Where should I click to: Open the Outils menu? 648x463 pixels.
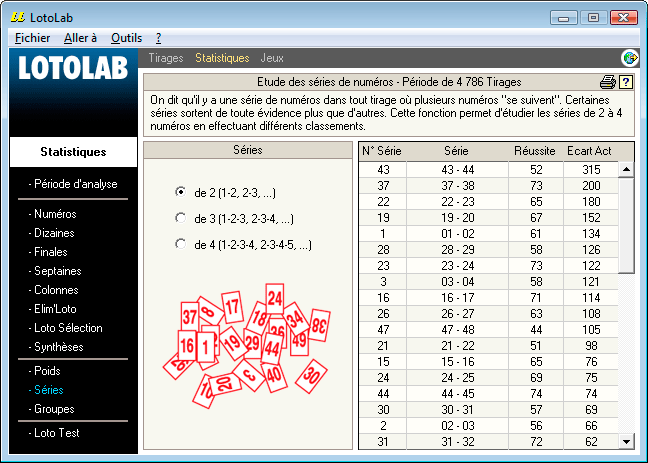click(126, 38)
